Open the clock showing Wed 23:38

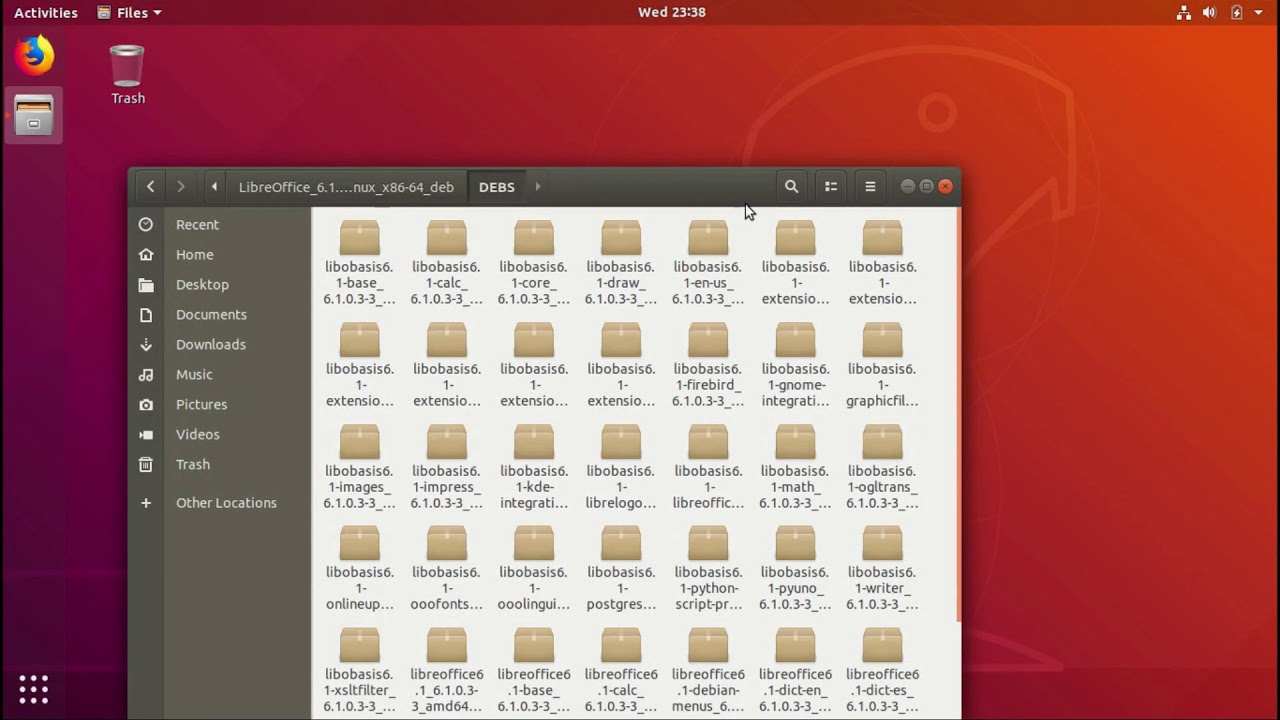[x=672, y=13]
